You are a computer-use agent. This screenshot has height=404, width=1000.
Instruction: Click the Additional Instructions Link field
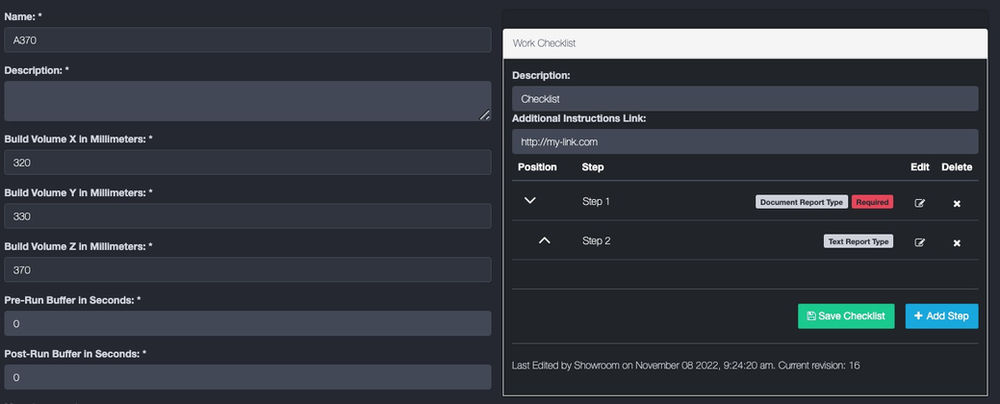(744, 141)
